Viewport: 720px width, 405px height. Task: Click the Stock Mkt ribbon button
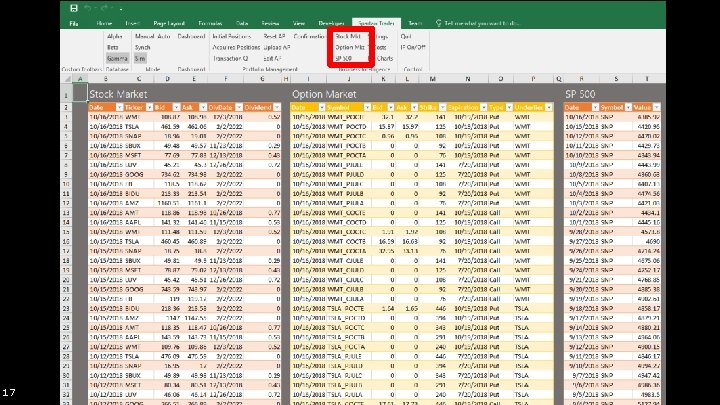click(x=348, y=36)
